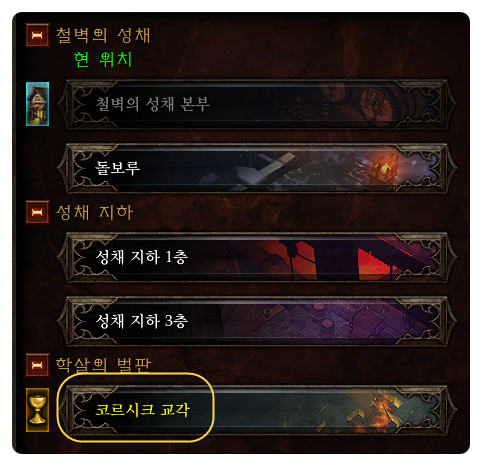Viewport: 482px width, 466px height.
Task: Travel to the 돌보루 waypoint
Action: (257, 168)
